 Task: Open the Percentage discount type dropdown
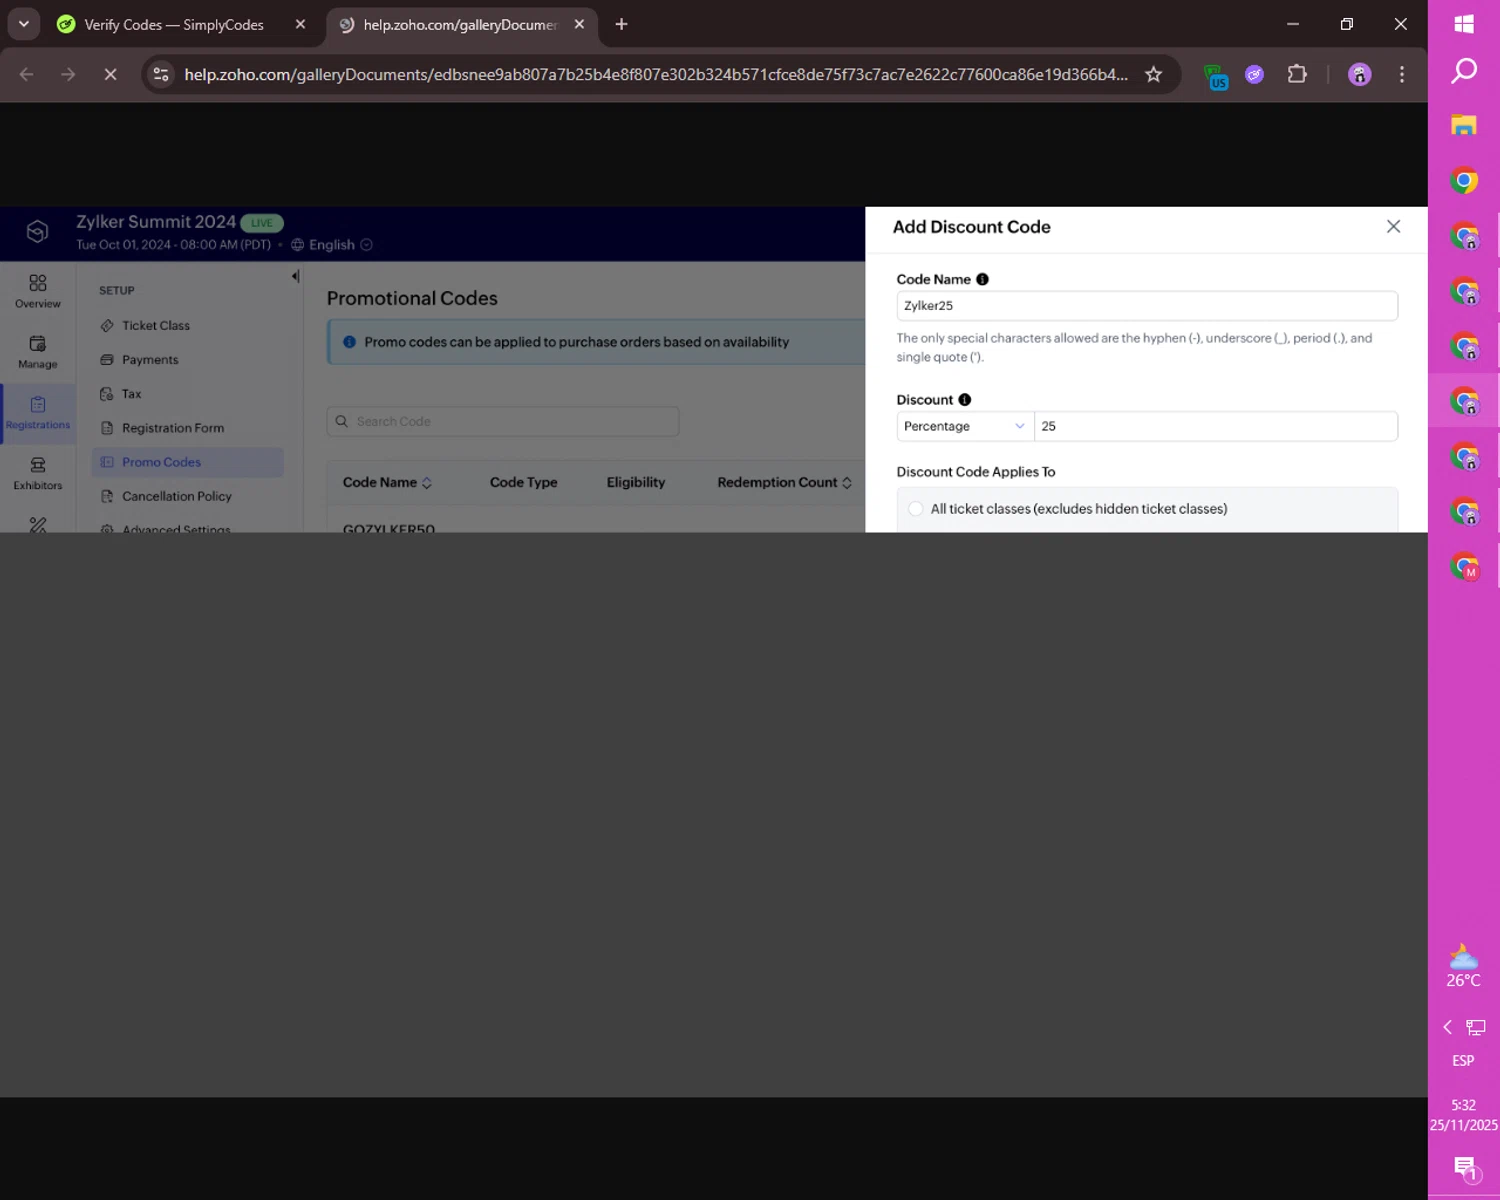[x=964, y=426]
